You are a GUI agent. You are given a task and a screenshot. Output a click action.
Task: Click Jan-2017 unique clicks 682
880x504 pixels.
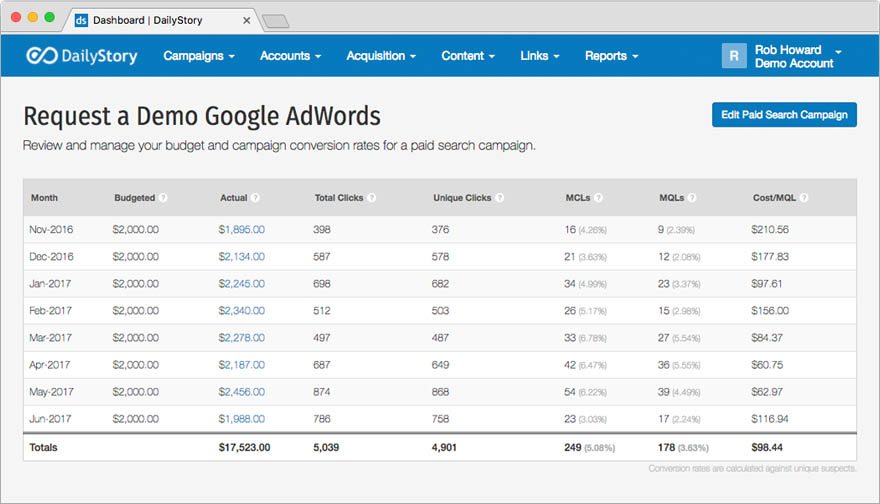coord(440,283)
